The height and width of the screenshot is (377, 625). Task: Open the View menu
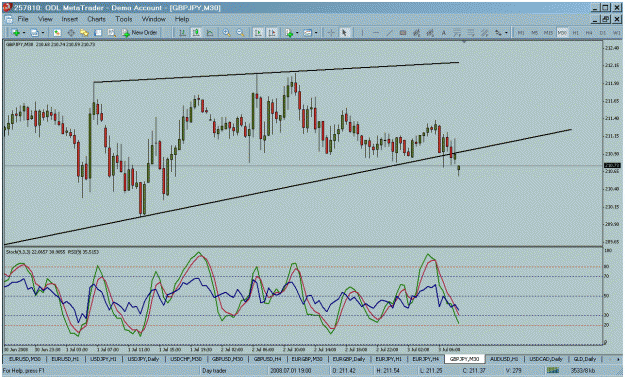coord(45,19)
